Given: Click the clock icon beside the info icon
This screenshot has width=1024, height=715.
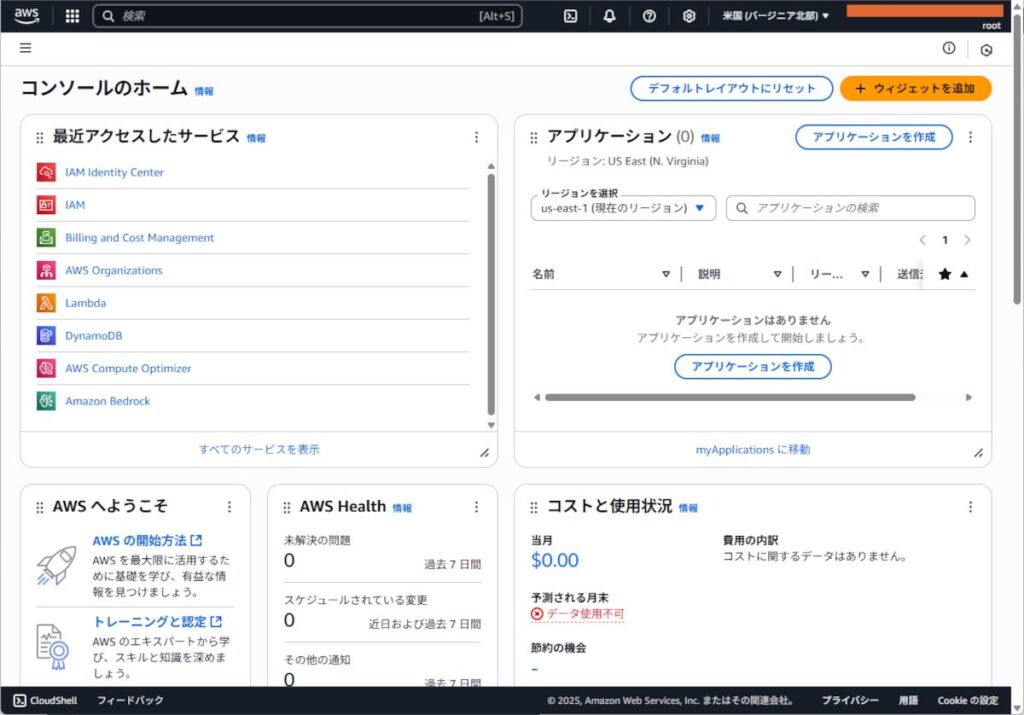Looking at the screenshot, I should pyautogui.click(x=986, y=50).
